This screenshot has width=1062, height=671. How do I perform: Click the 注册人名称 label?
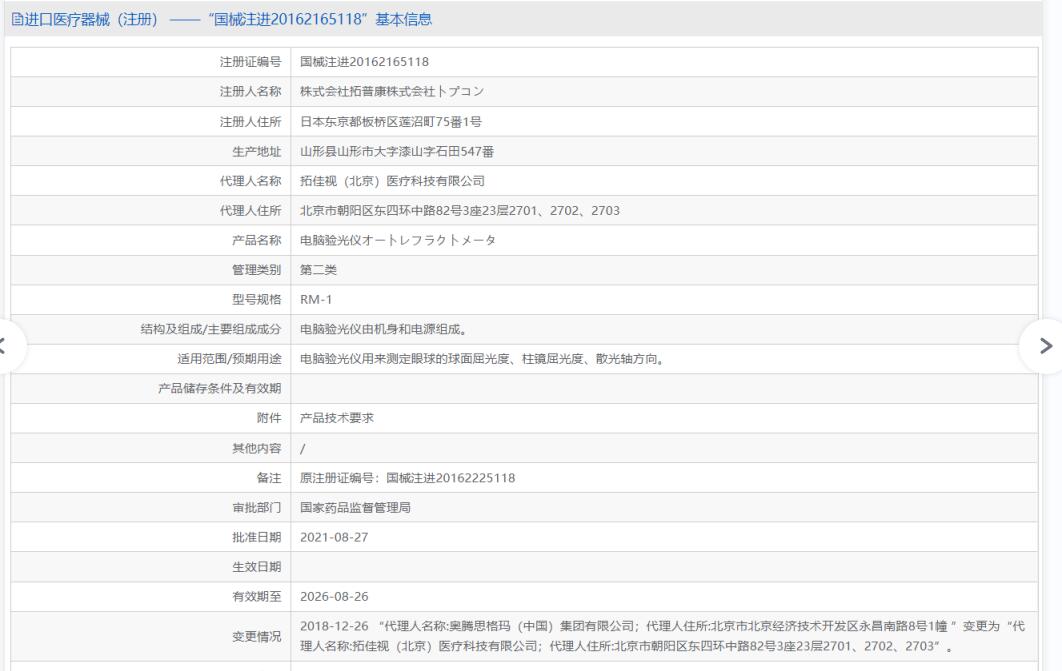tap(250, 91)
